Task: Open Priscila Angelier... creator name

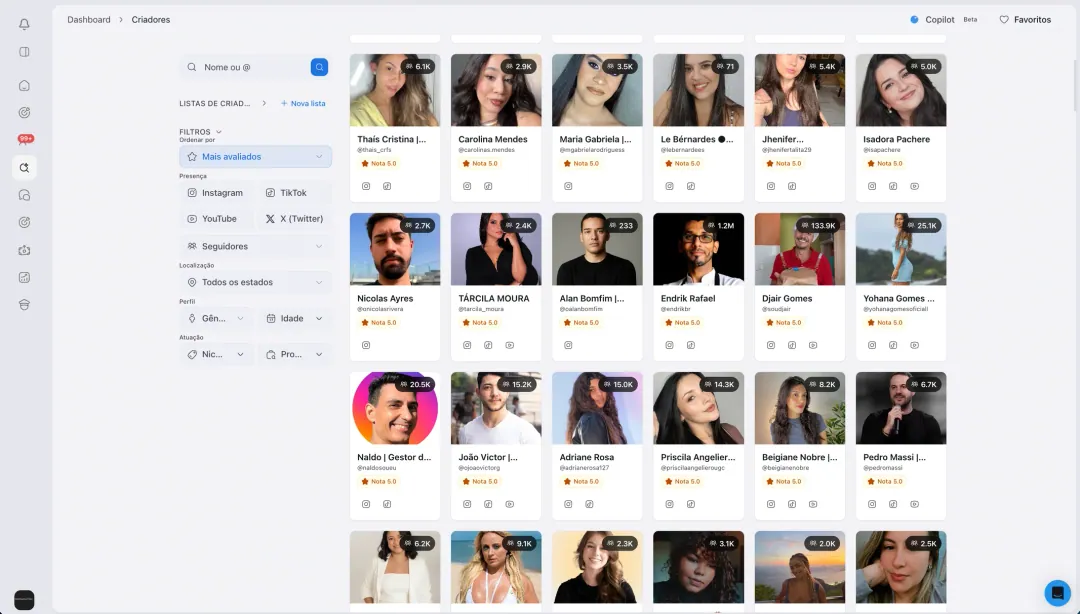Action: coord(698,457)
